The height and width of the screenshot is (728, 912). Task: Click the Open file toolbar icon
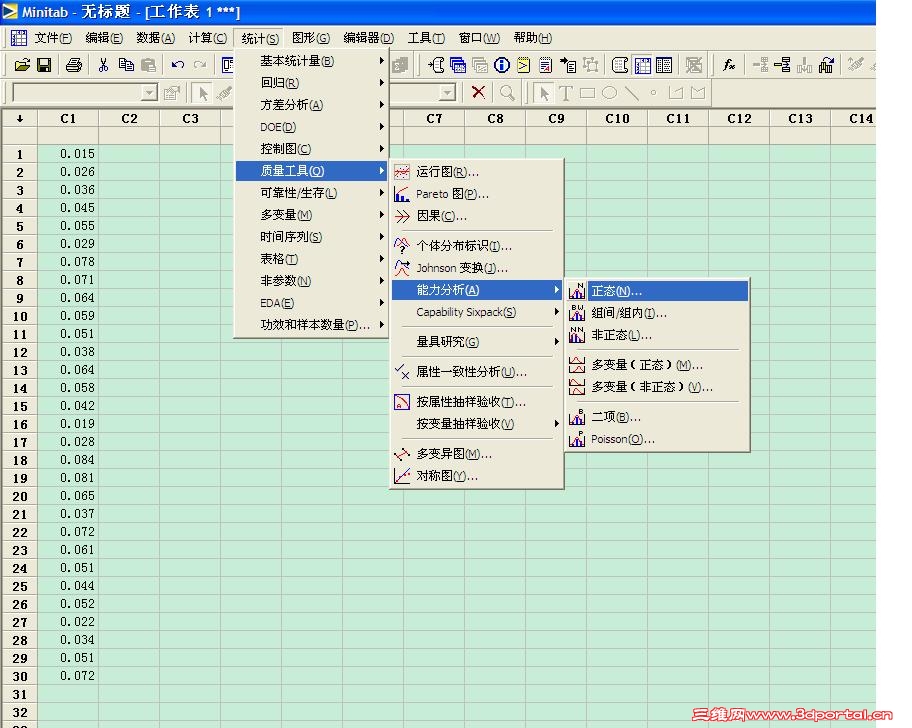[x=22, y=63]
